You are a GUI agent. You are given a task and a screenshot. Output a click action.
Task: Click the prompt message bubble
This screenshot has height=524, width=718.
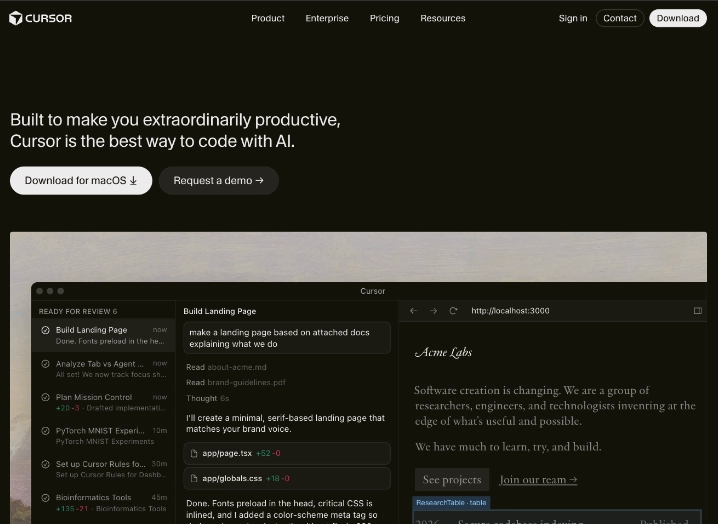(x=287, y=338)
